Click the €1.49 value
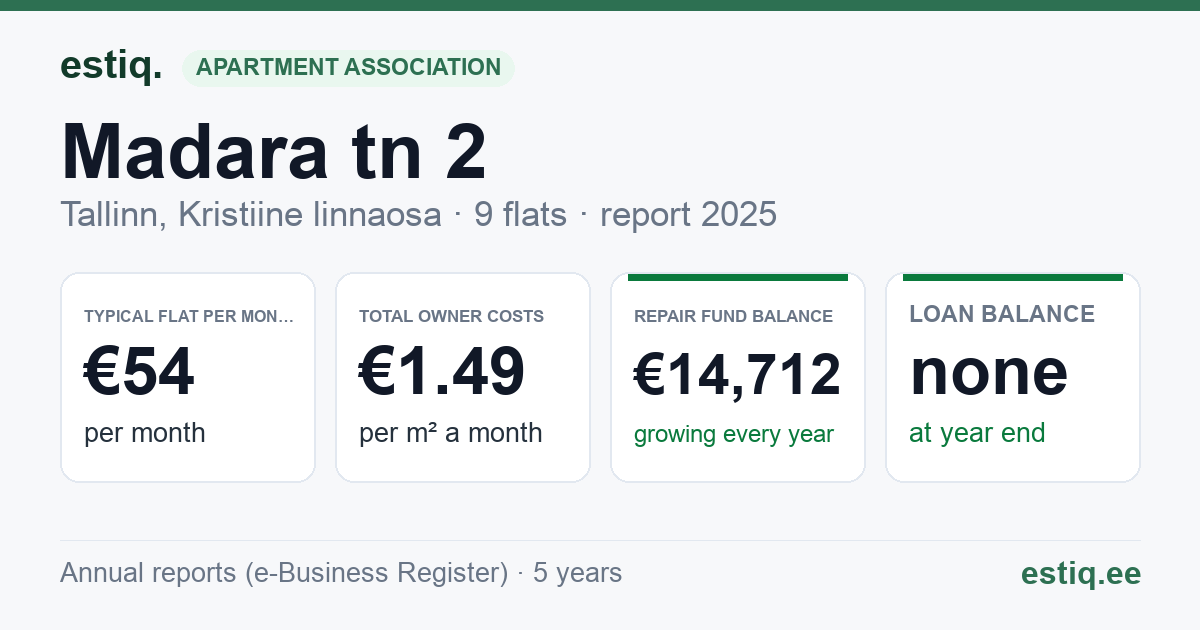Image resolution: width=1200 pixels, height=630 pixels. coord(442,372)
